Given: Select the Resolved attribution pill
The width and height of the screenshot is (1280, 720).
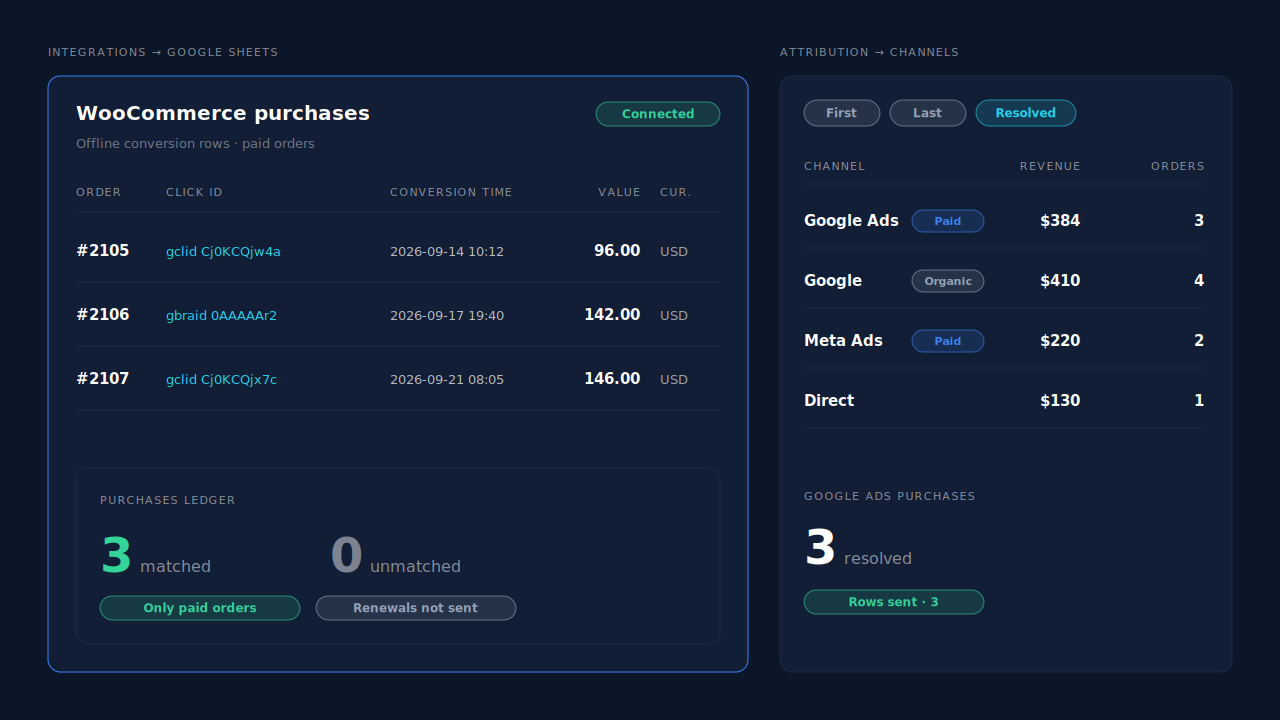Looking at the screenshot, I should point(1025,113).
